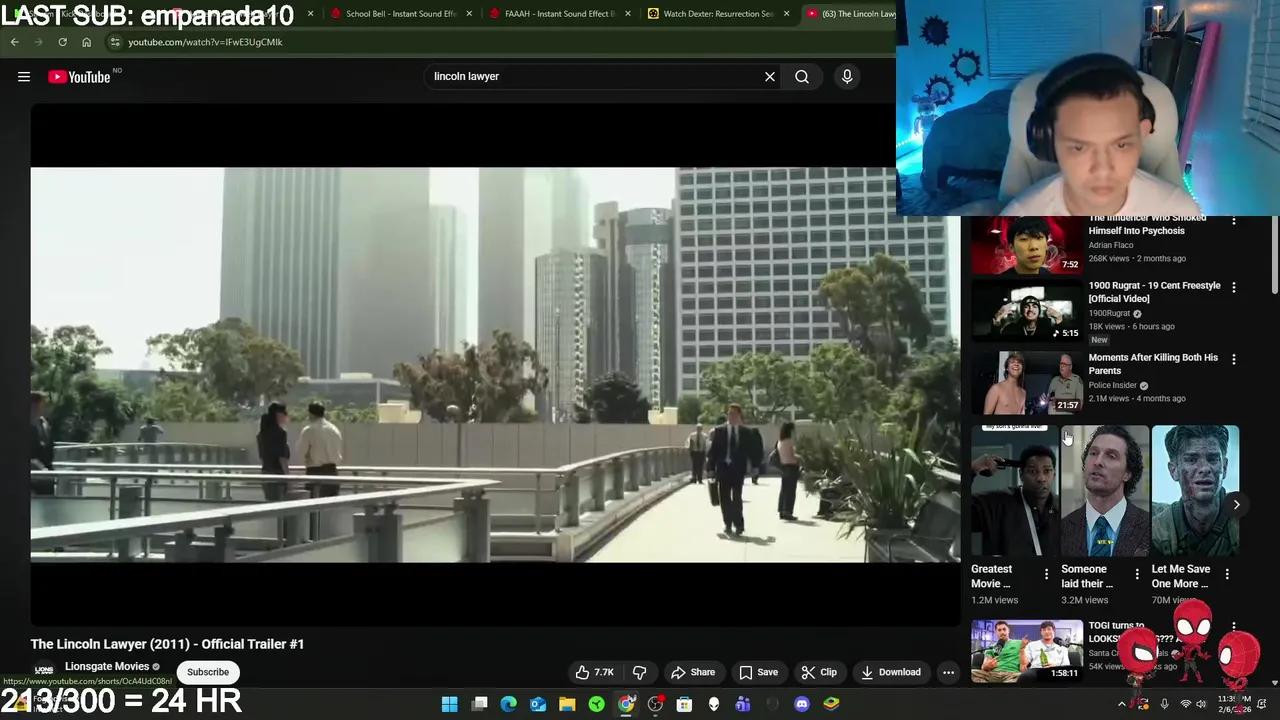Open the Windows Start menu
The height and width of the screenshot is (720, 1280).
coord(450,704)
